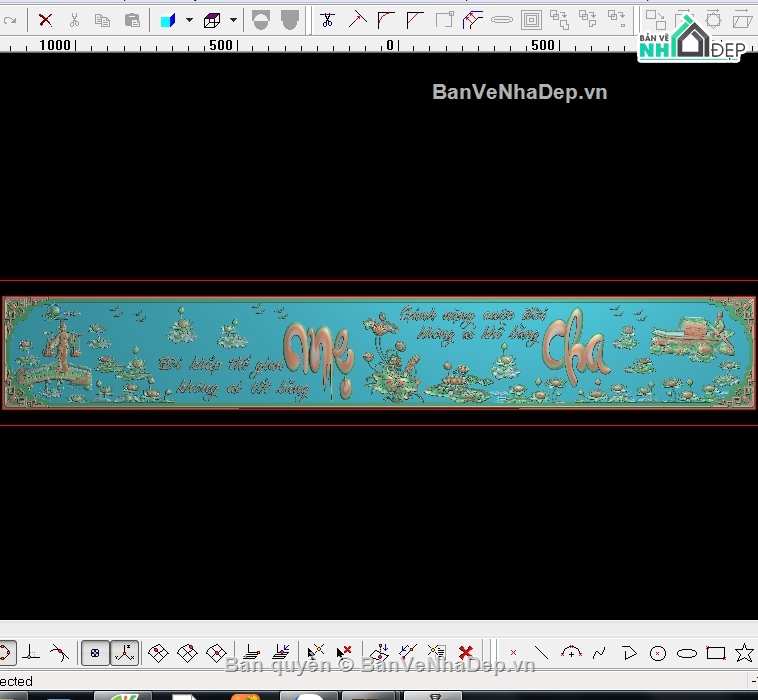
Task: Select the Point drawing tool
Action: pos(513,653)
